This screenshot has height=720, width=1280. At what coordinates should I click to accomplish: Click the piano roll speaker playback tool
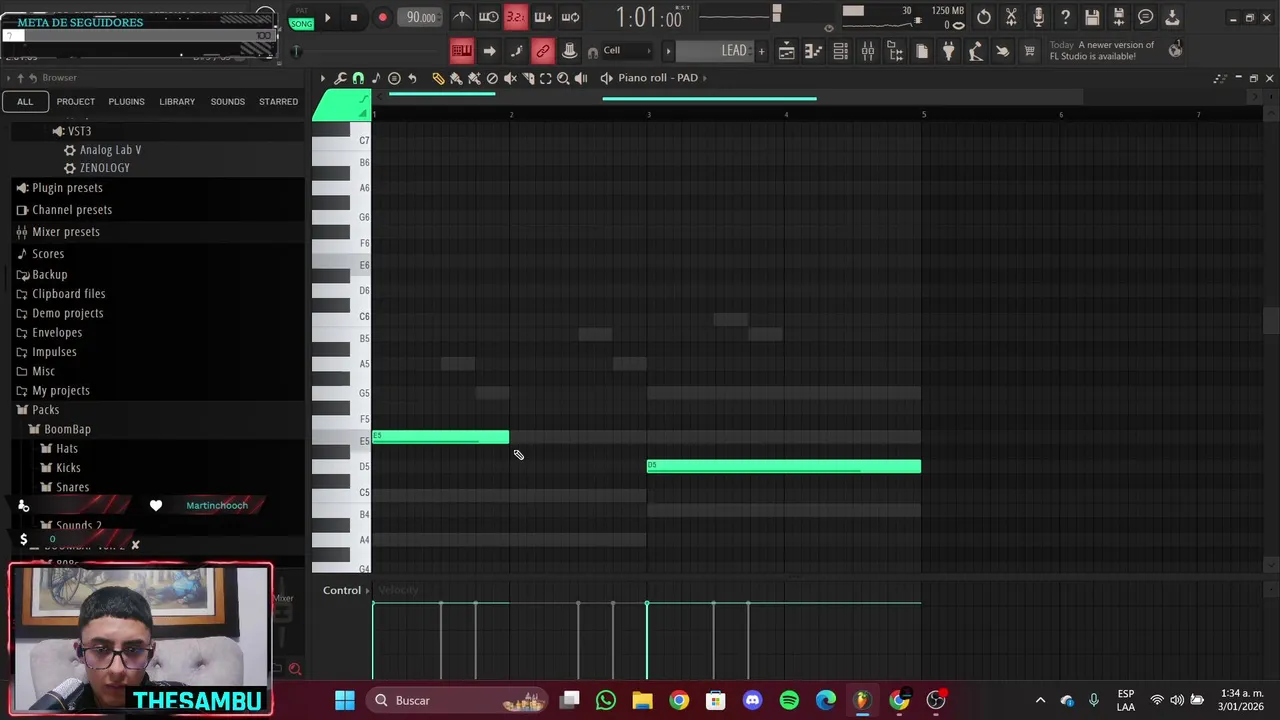pyautogui.click(x=581, y=78)
